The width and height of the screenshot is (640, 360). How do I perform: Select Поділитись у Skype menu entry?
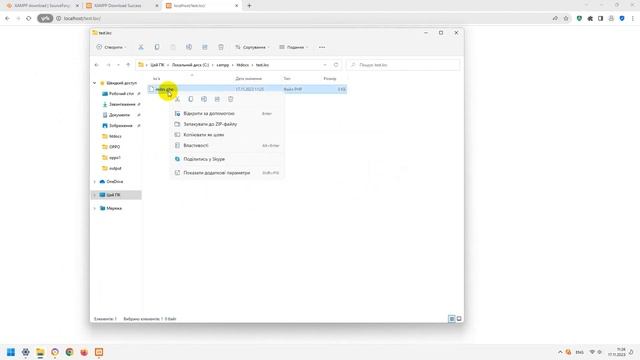pos(227,159)
